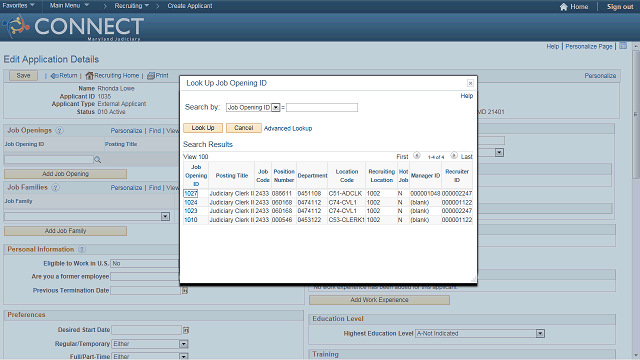Open Highest Education Level dropdown
Image resolution: width=640 pixels, height=360 pixels.
pyautogui.click(x=540, y=333)
